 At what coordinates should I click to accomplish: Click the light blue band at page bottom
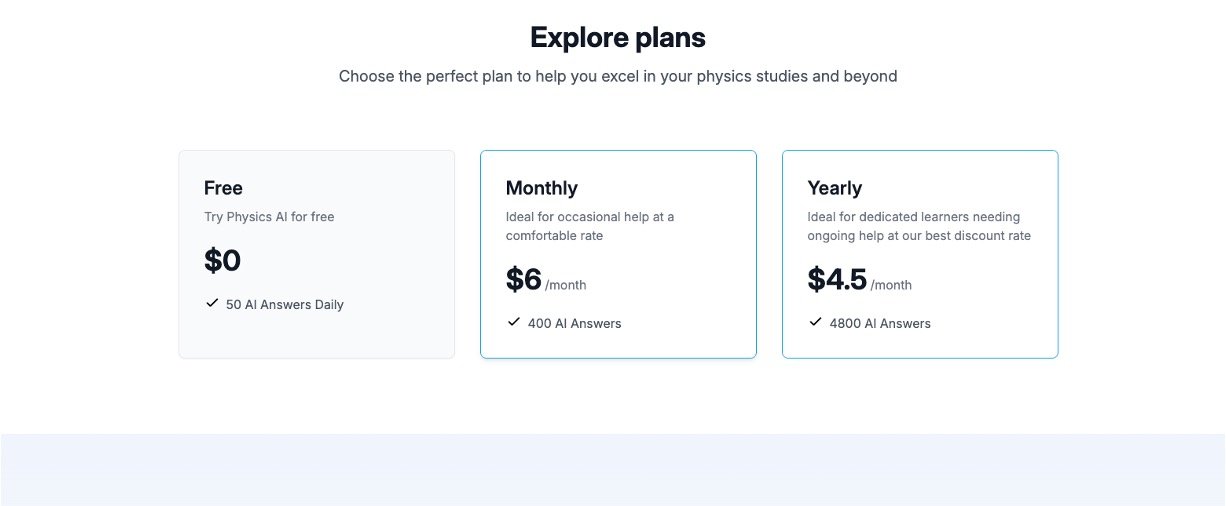coord(613,469)
